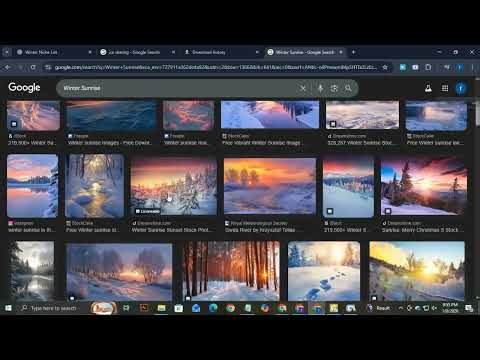Go to Google home via the logo
The width and height of the screenshot is (480, 360).
pos(24,88)
